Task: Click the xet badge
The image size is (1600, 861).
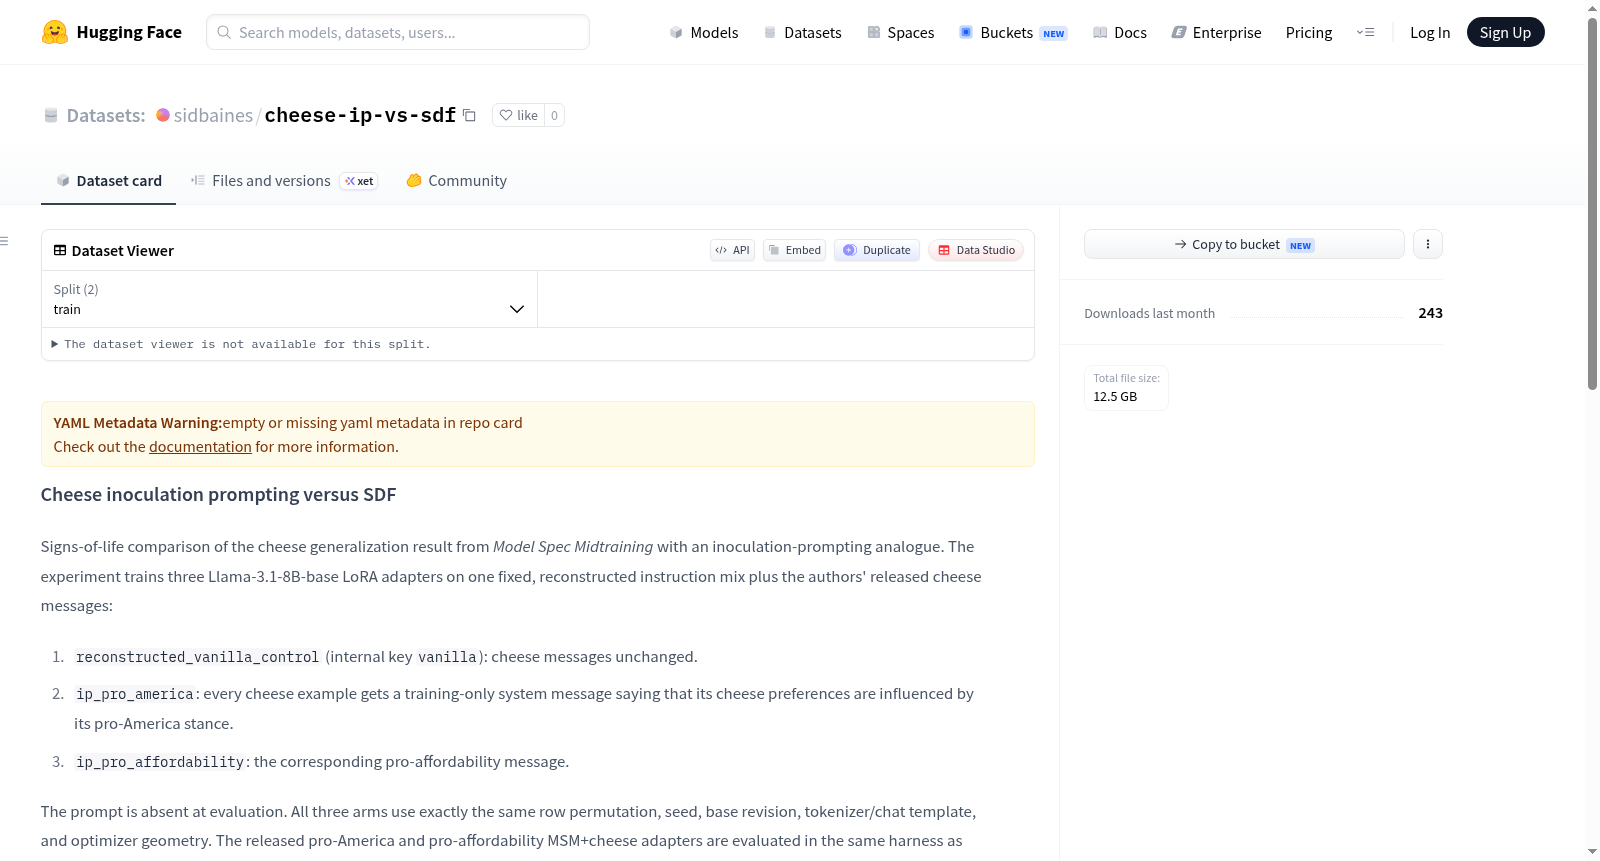Action: [x=359, y=181]
